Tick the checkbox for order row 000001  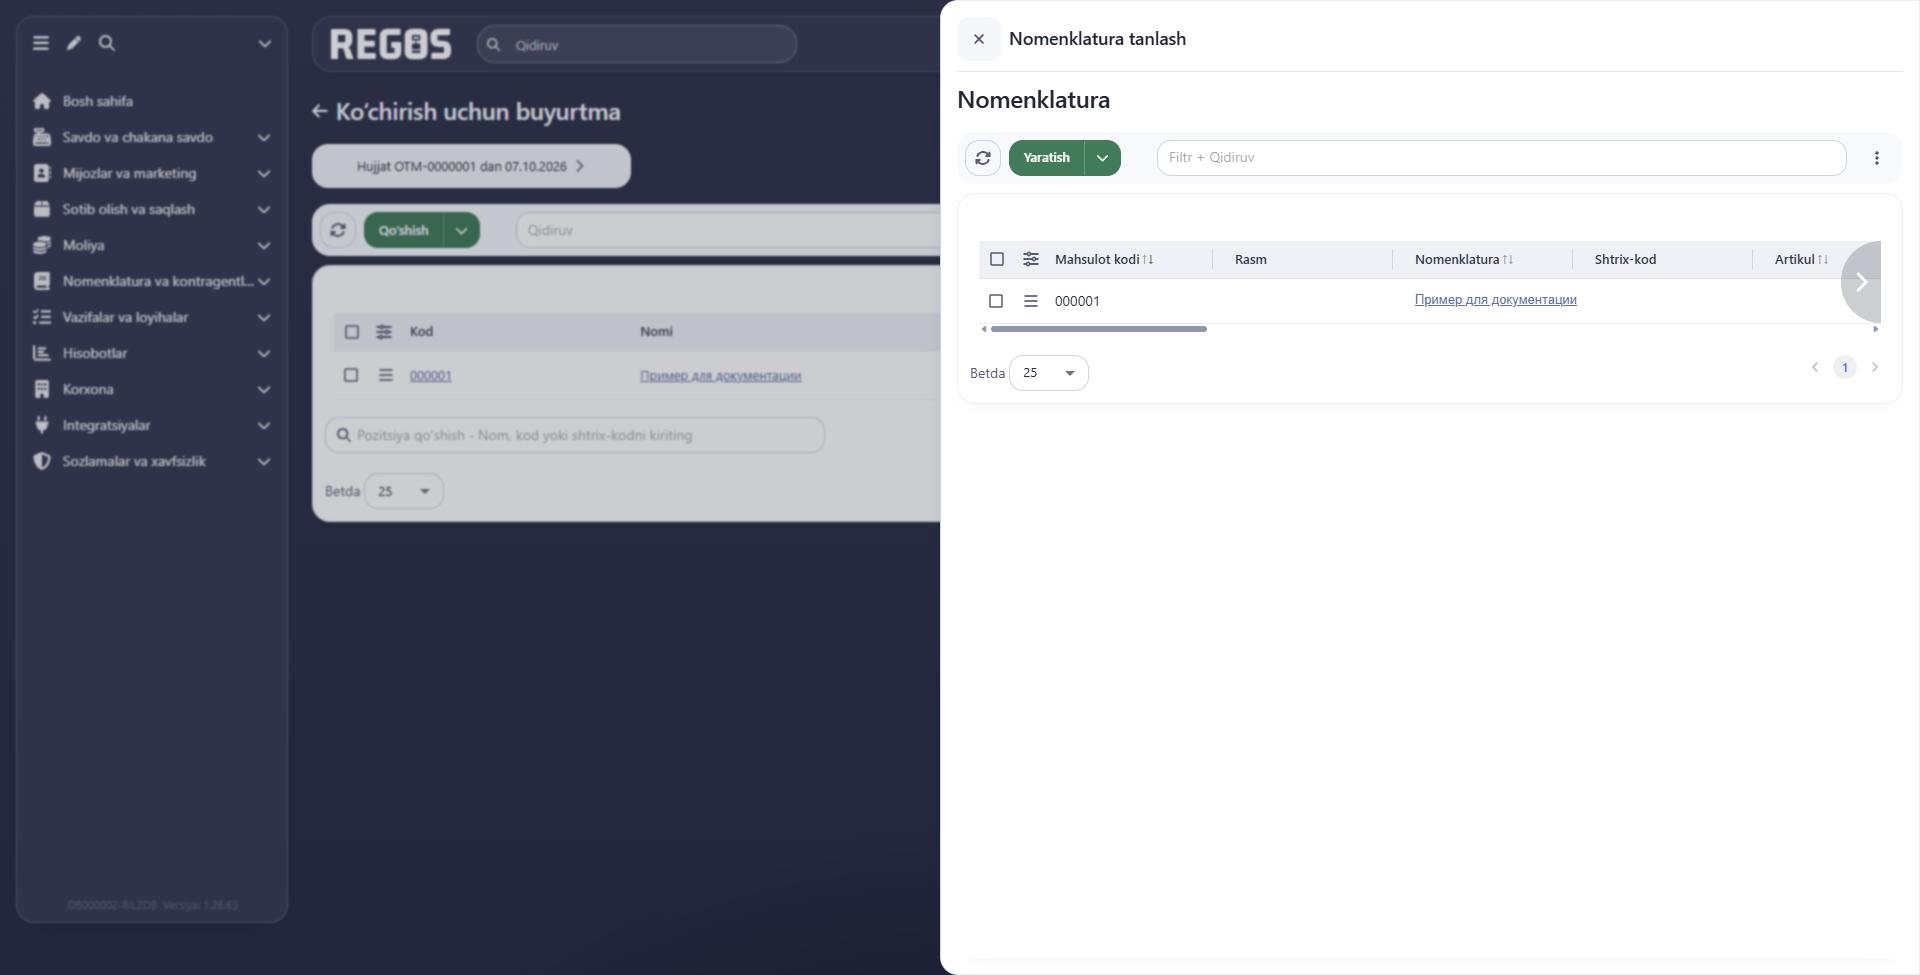click(x=351, y=375)
